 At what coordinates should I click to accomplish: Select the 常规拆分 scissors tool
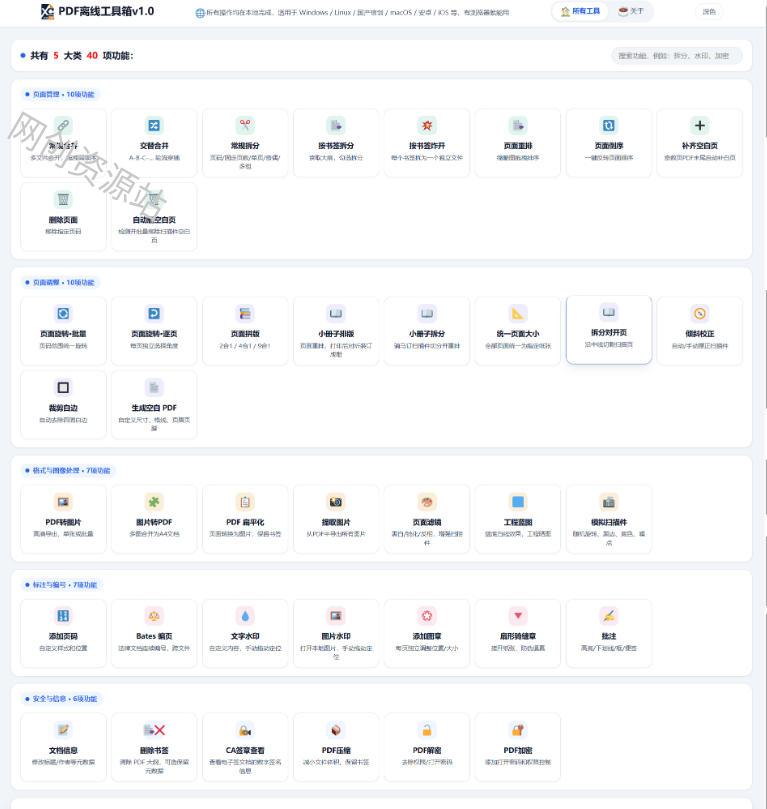(245, 143)
